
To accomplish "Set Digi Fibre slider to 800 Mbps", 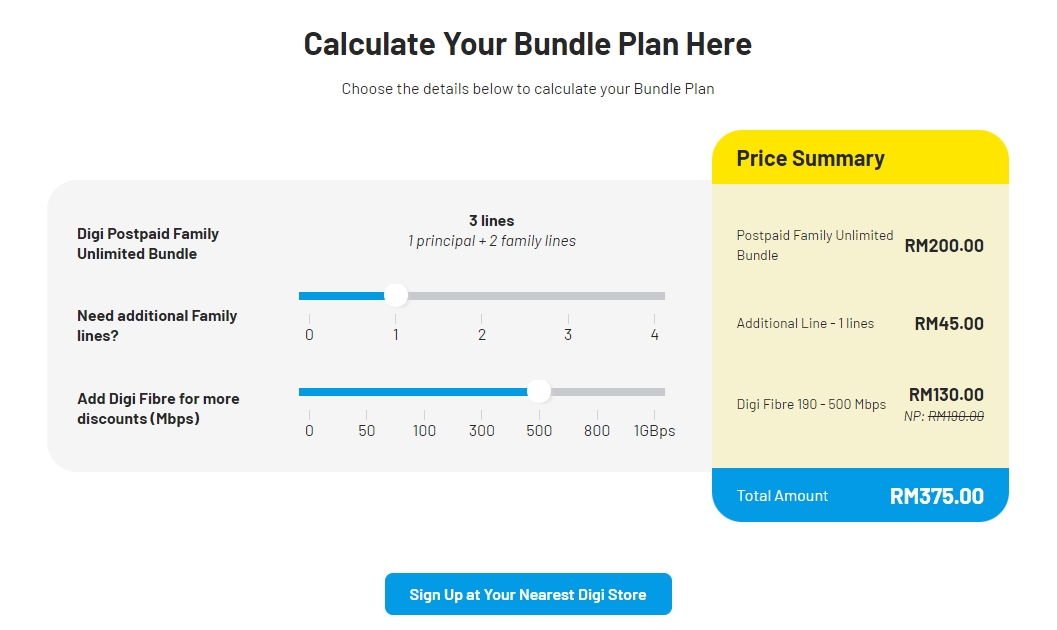I will point(597,392).
